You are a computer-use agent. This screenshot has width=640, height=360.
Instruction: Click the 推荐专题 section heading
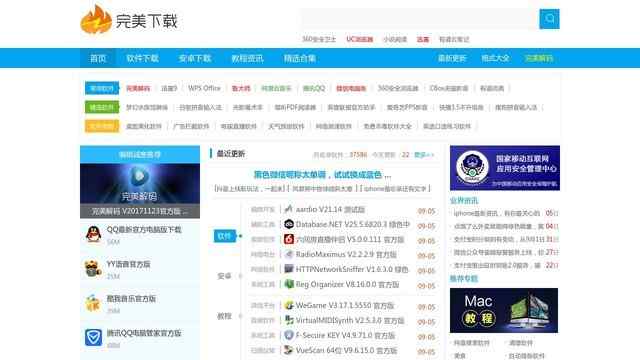[x=464, y=279]
